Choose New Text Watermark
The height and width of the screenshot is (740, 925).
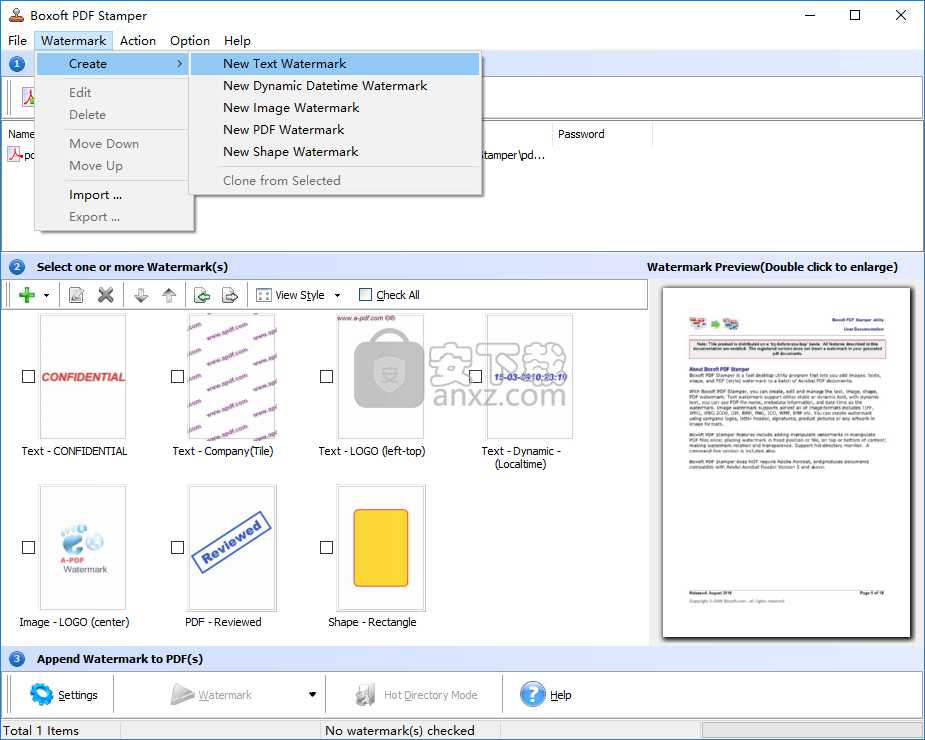(x=335, y=64)
